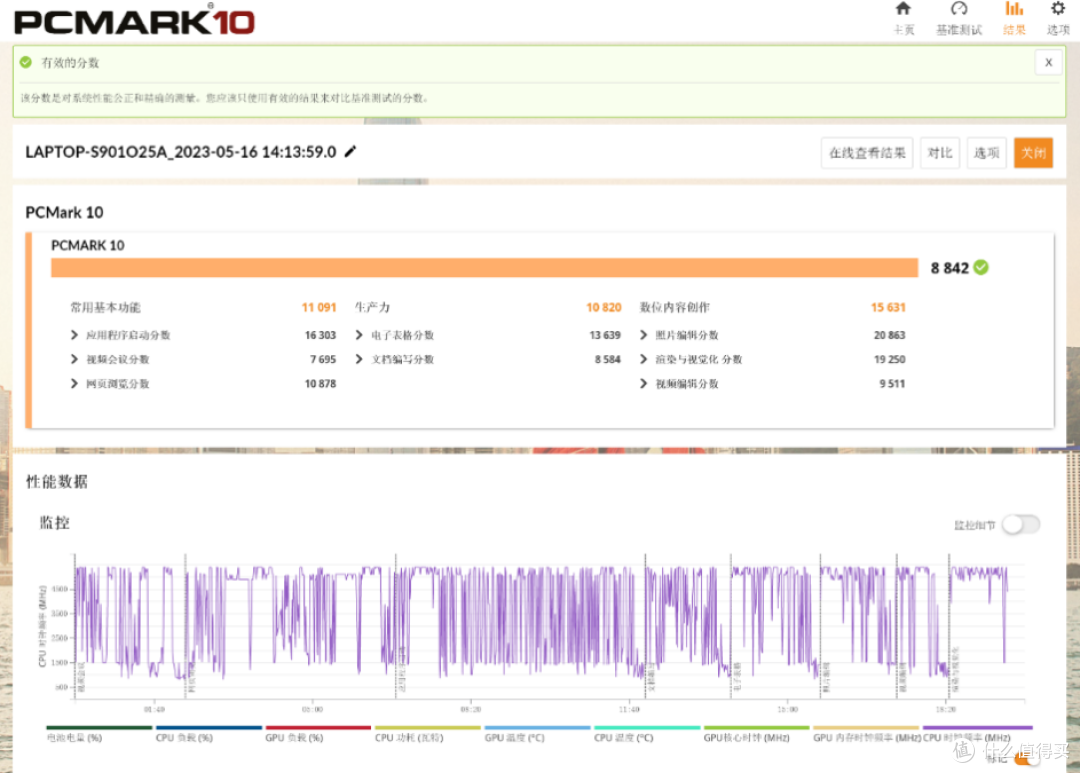Open the 选项 button beside 对比
This screenshot has height=773, width=1080.
coord(986,153)
